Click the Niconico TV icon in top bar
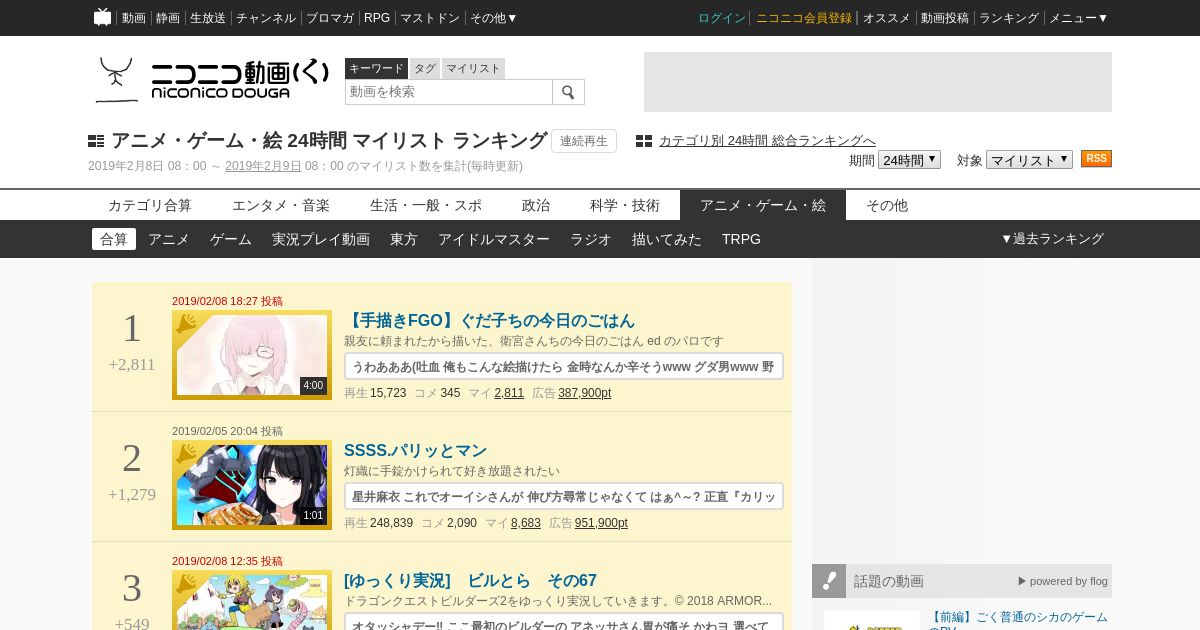The width and height of the screenshot is (1200, 630). click(x=102, y=17)
